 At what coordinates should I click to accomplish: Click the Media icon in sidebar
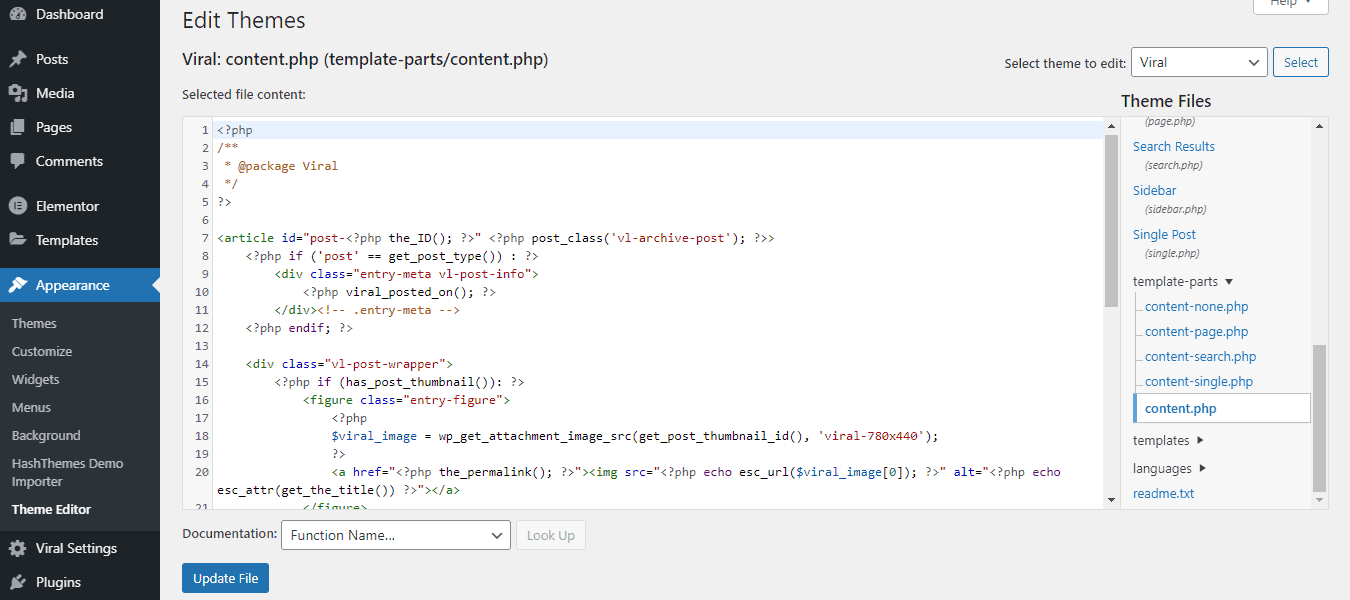click(18, 93)
